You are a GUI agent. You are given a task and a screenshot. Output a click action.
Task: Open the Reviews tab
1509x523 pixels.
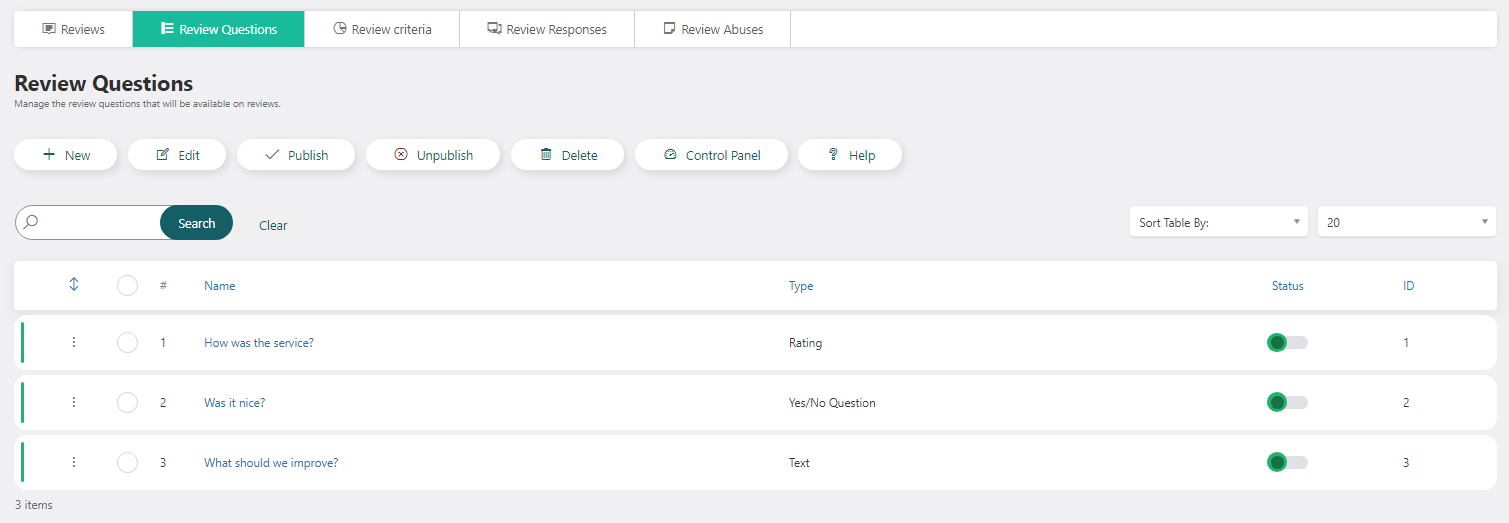(x=73, y=29)
